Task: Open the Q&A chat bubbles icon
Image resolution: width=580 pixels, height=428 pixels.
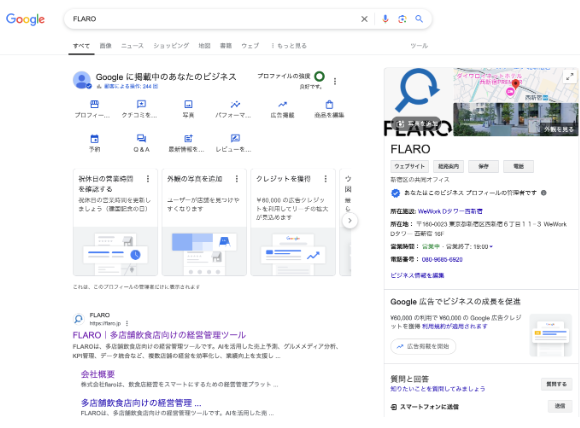Action: pyautogui.click(x=141, y=138)
